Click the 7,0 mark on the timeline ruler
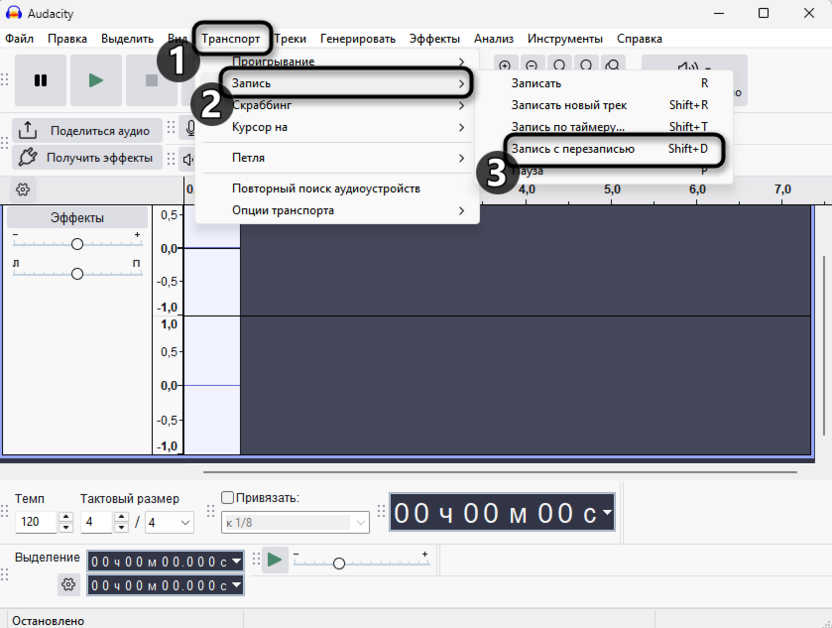The image size is (832, 628). click(x=782, y=189)
